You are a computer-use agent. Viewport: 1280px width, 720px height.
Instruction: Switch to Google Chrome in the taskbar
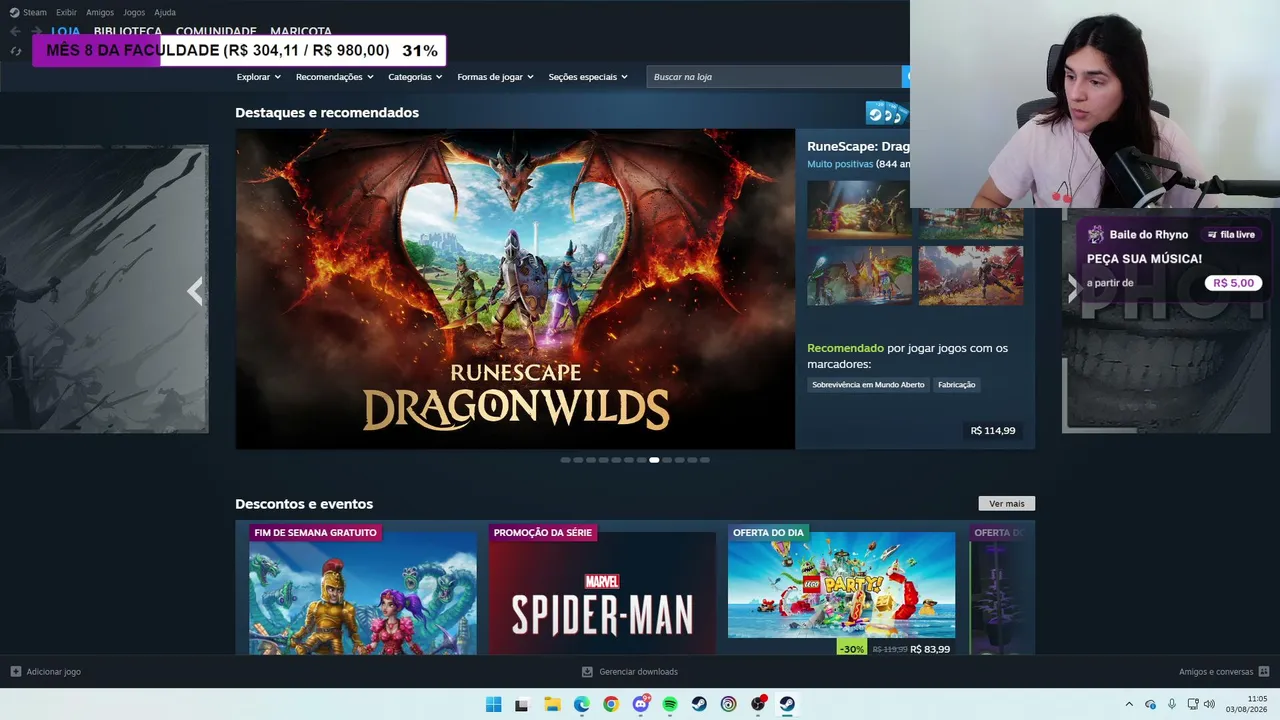[611, 704]
